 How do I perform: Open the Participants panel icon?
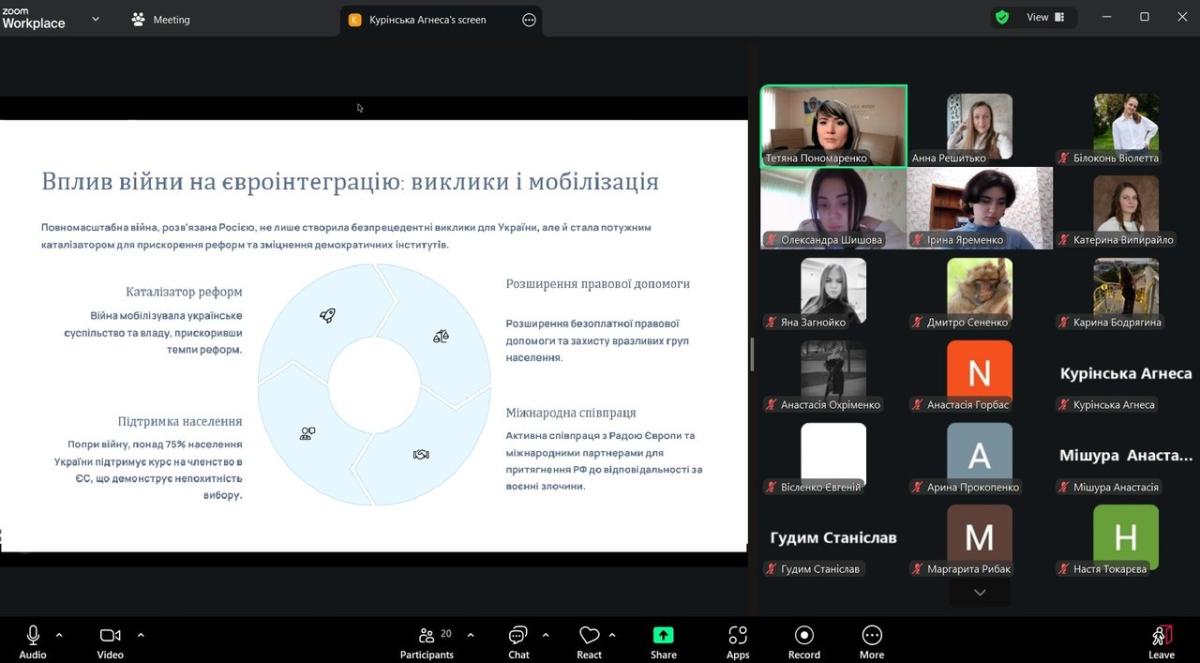pyautogui.click(x=427, y=636)
